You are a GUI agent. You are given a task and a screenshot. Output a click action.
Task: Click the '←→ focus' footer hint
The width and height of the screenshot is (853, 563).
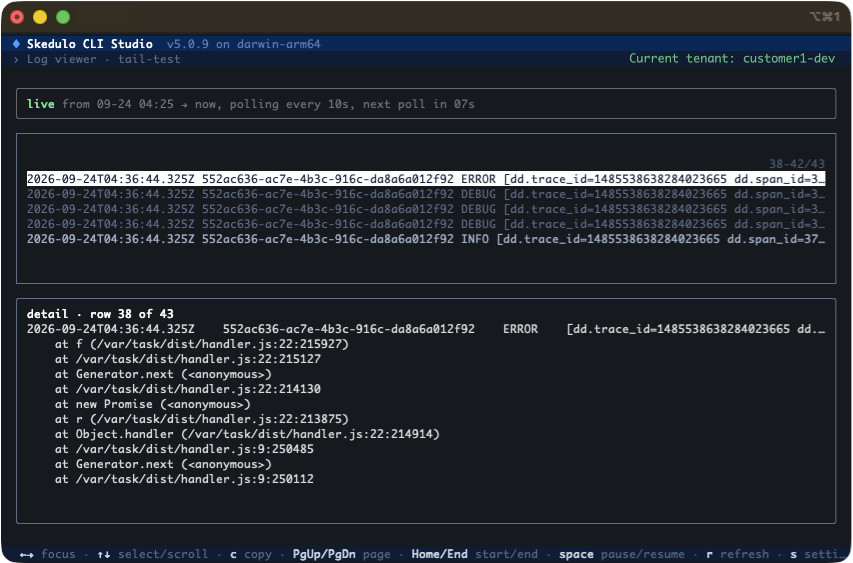47,554
